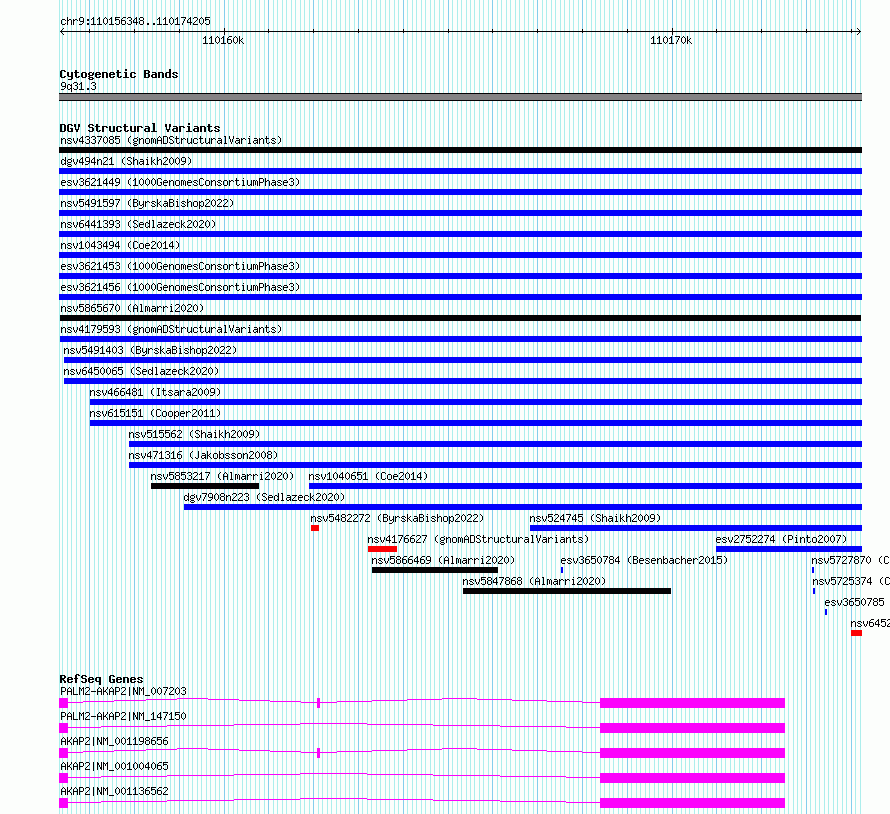Open nsv6441393 (Sedlazeck2020) variant
Screen dimensions: 890x814
(138, 224)
